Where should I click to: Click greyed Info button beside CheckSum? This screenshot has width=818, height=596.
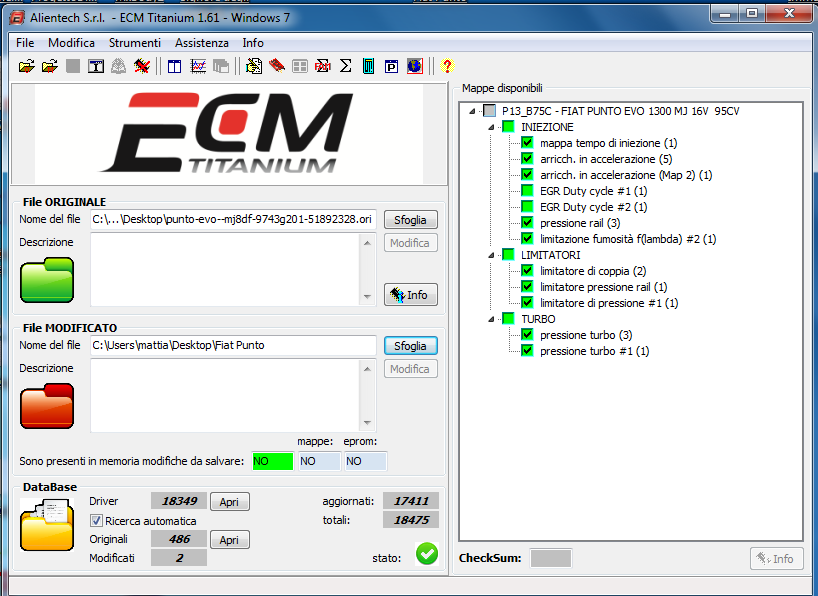tap(776, 558)
